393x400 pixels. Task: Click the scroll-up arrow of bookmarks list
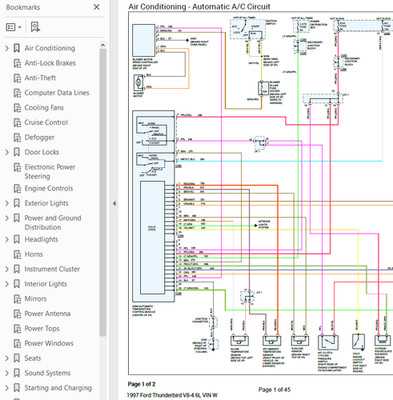[x=103, y=45]
